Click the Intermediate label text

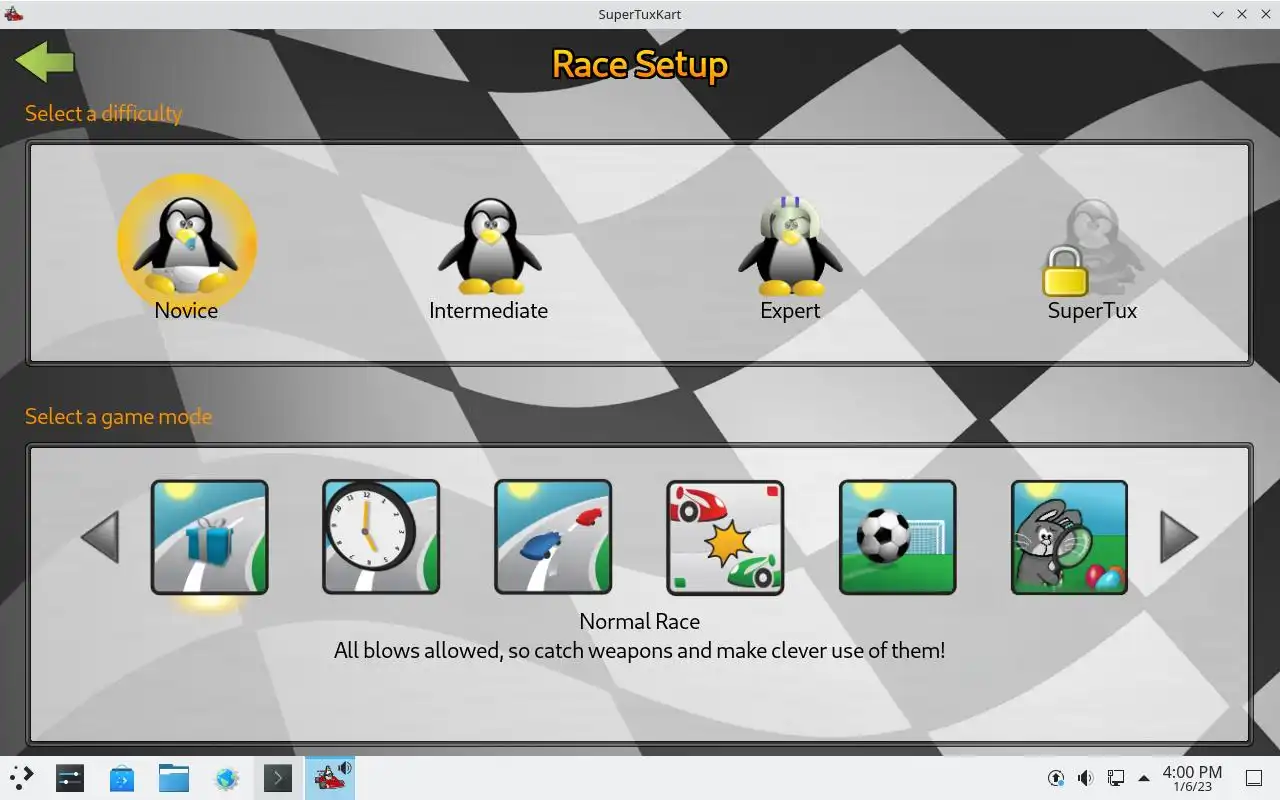click(488, 310)
